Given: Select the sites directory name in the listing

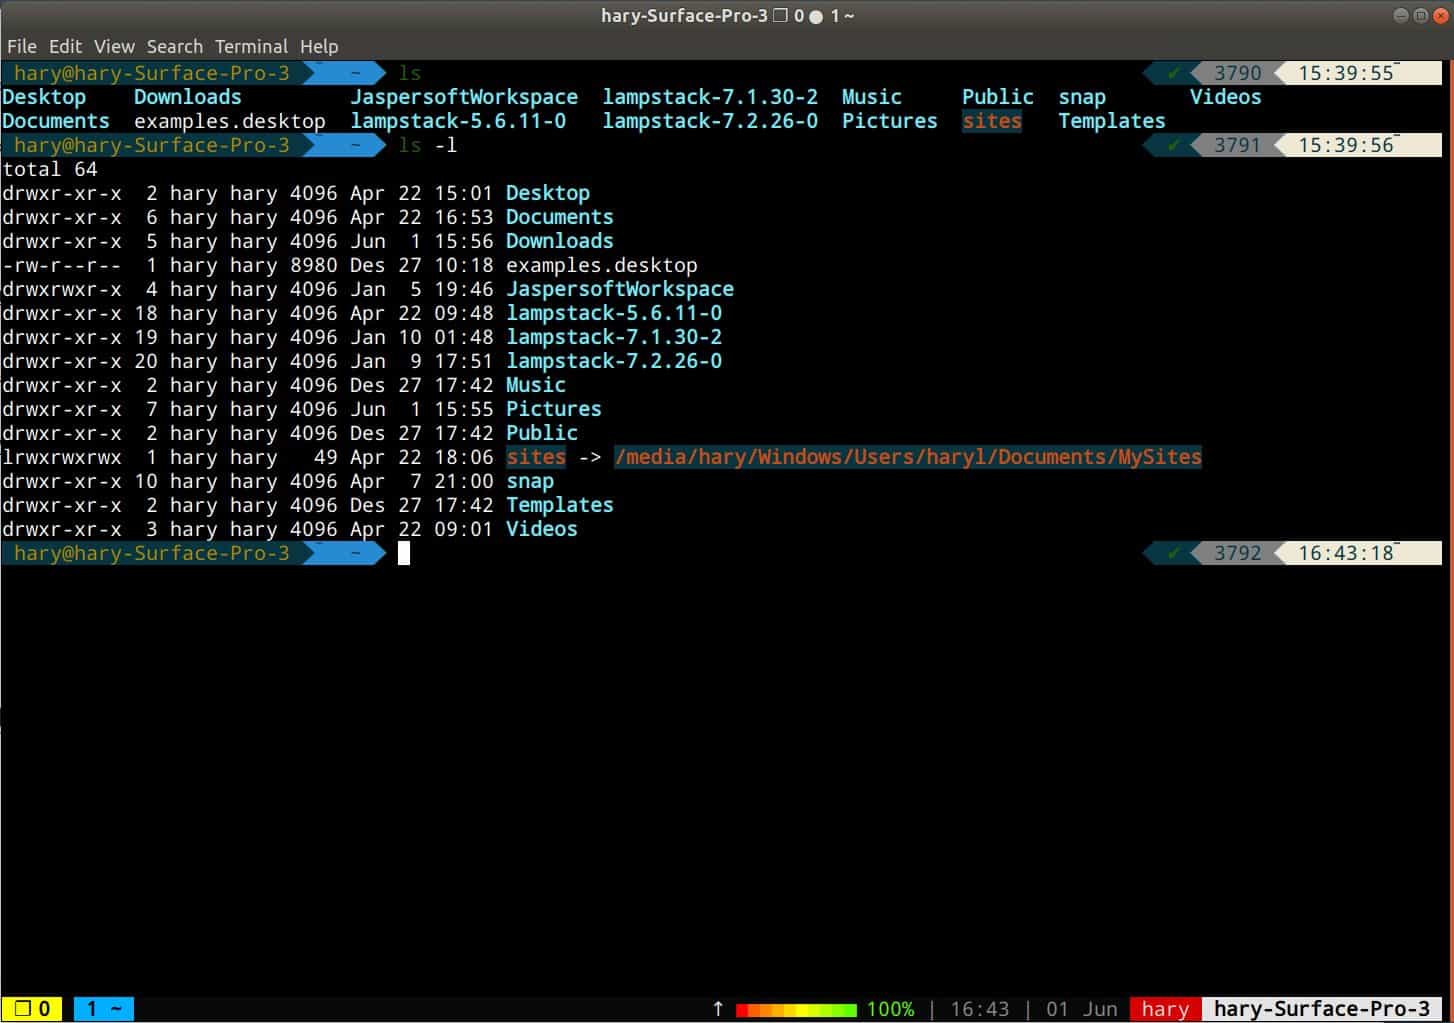Looking at the screenshot, I should pyautogui.click(x=536, y=457).
